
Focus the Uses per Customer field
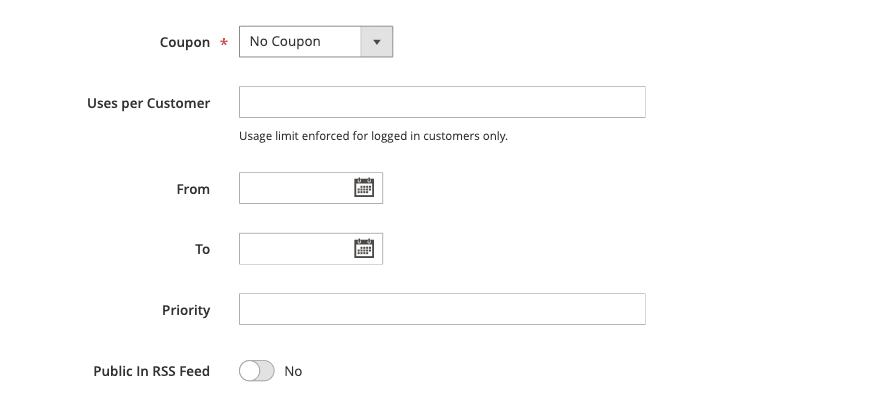click(x=442, y=102)
